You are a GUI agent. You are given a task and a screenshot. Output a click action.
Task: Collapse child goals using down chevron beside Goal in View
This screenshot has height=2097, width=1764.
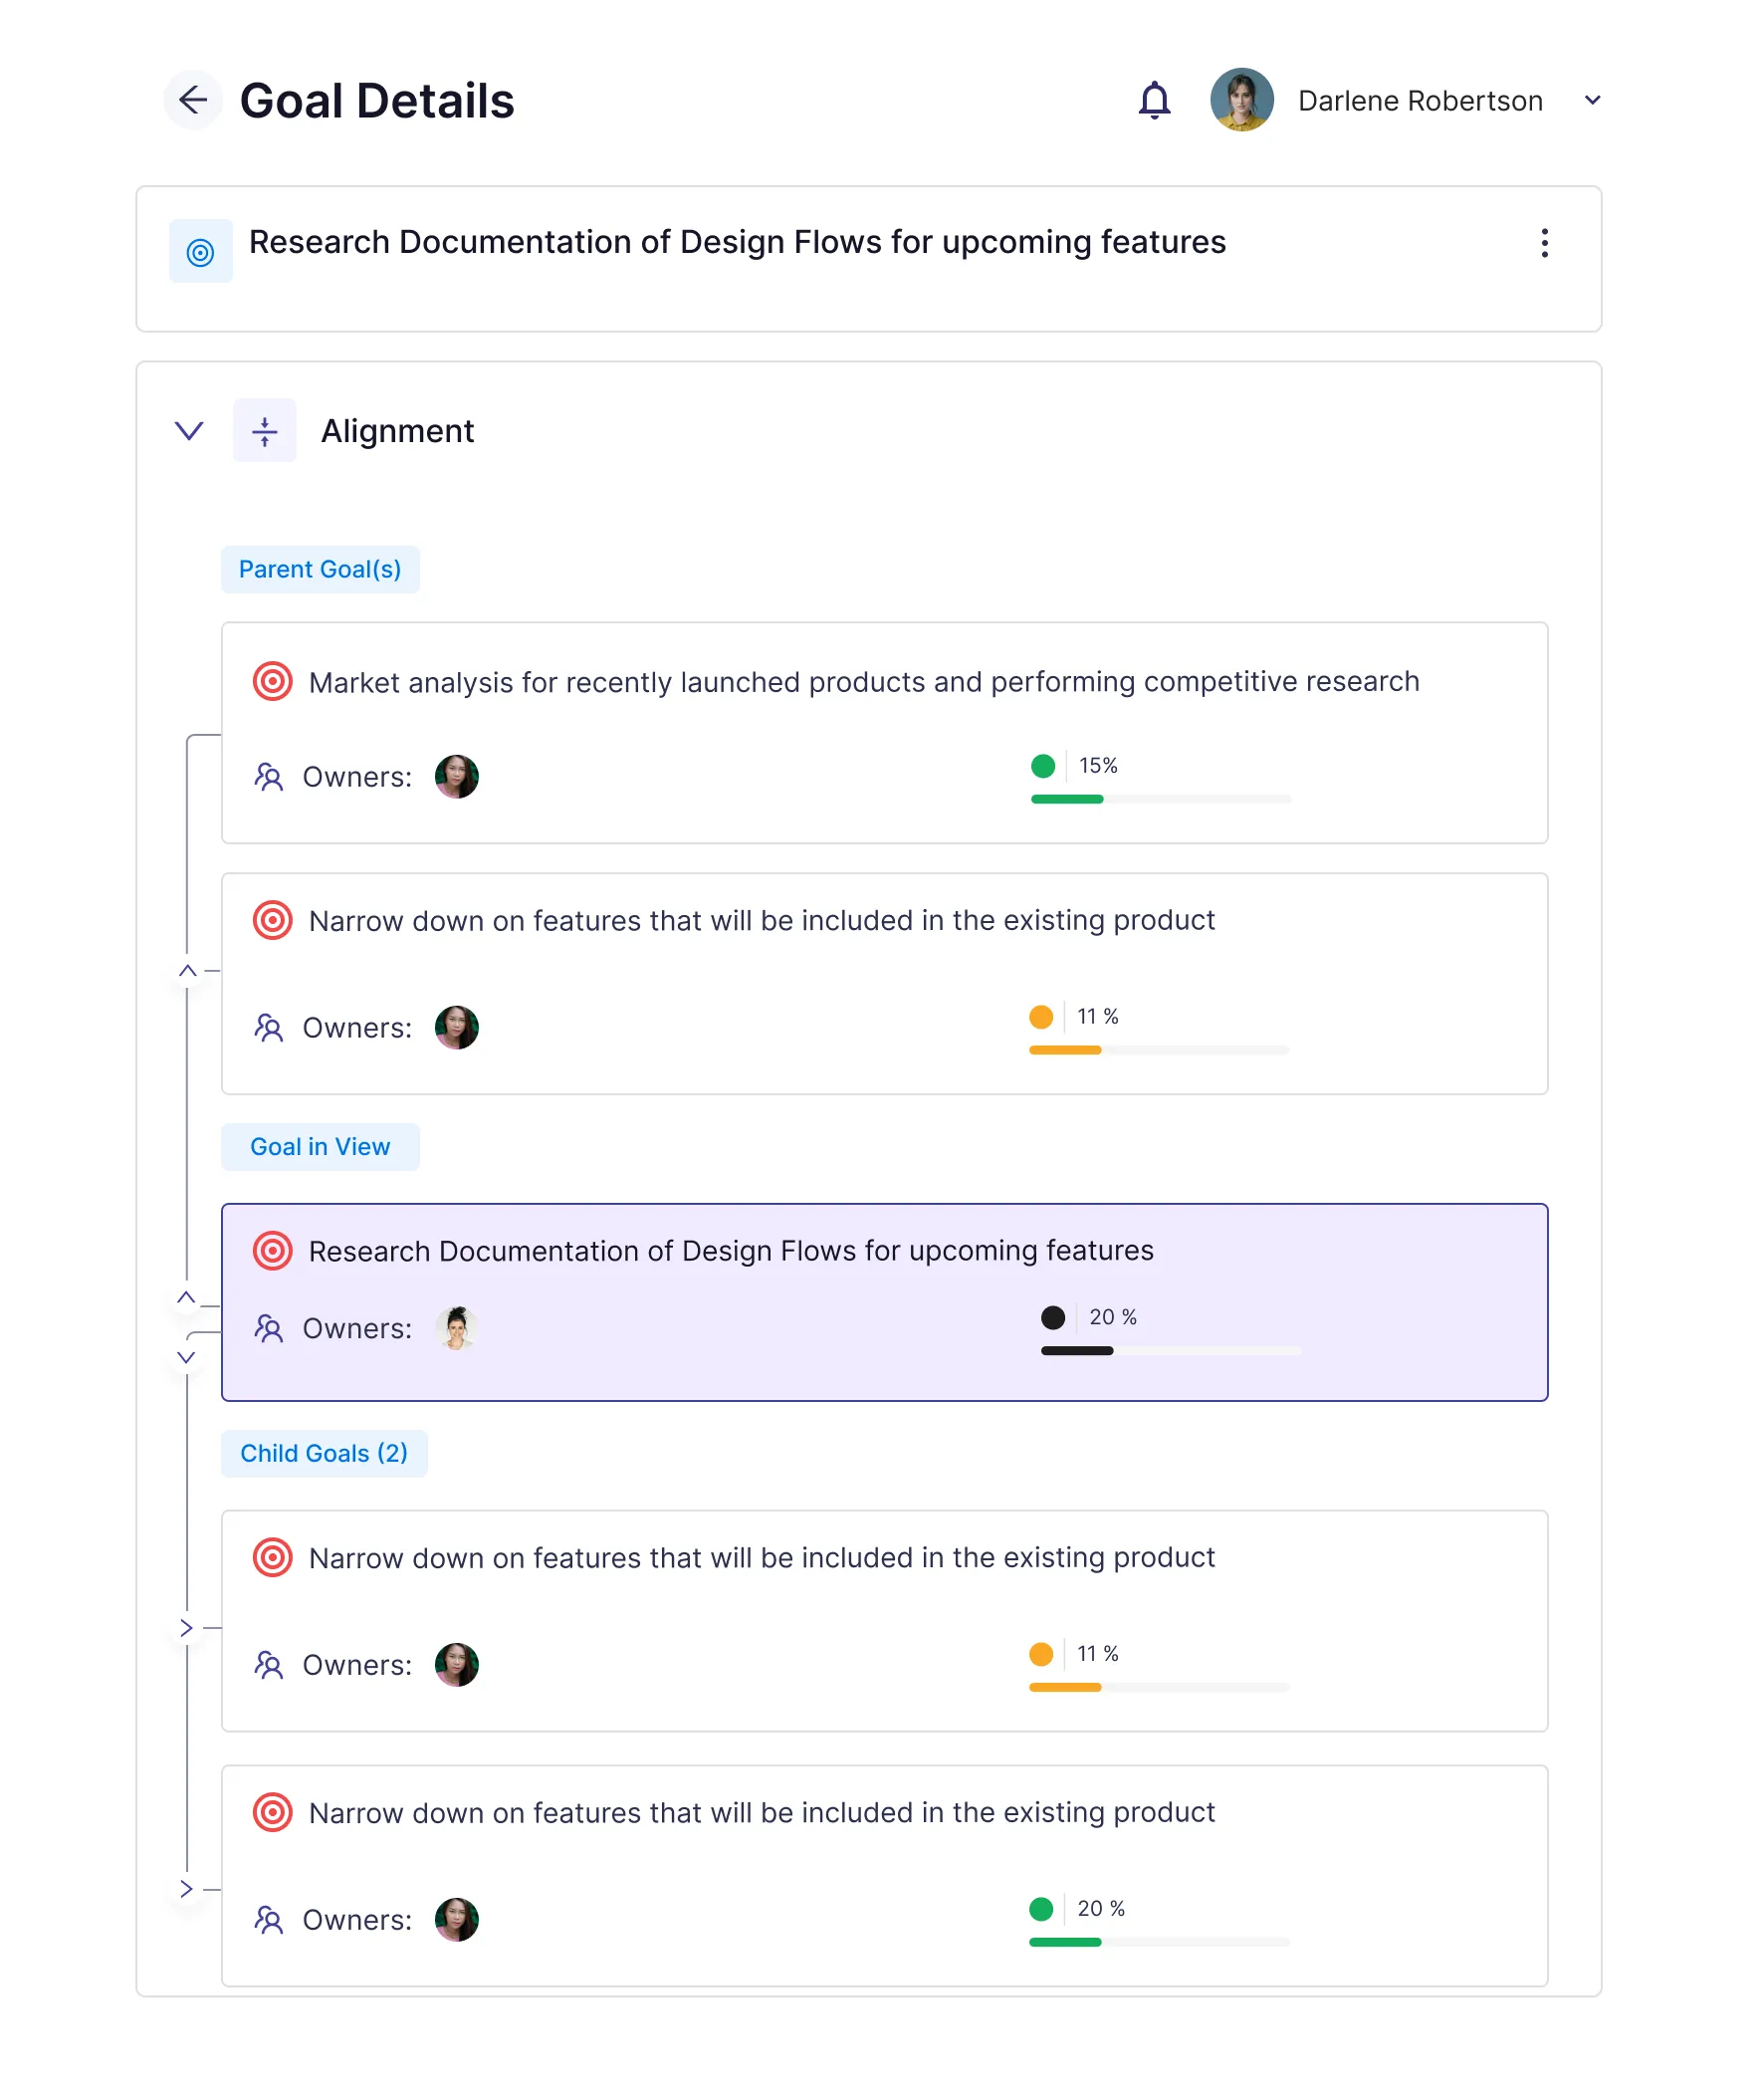pos(186,1357)
